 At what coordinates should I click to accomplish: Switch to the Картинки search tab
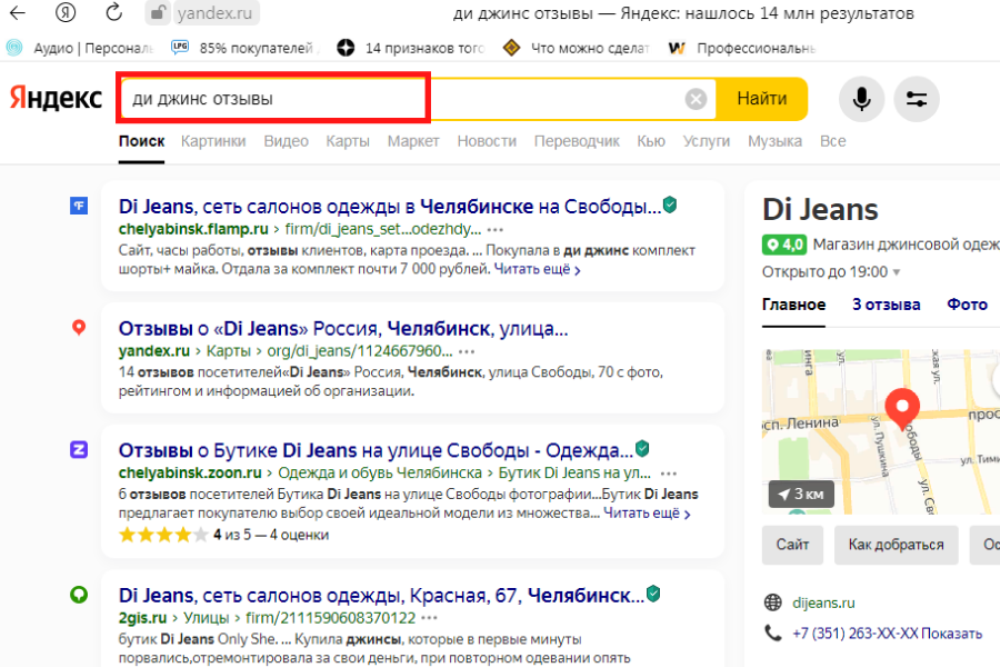213,141
